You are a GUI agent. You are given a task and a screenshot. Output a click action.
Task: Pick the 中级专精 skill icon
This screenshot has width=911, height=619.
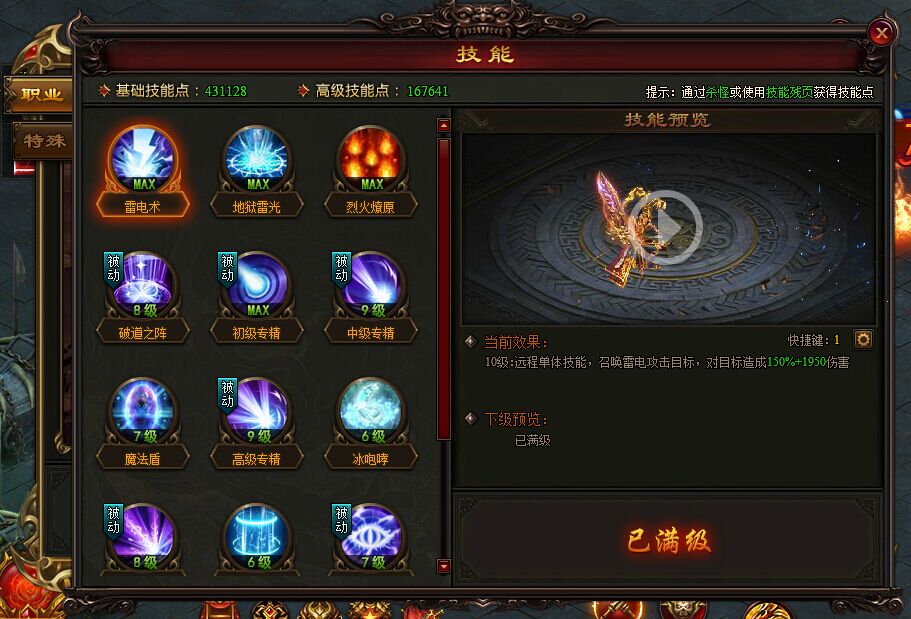371,285
